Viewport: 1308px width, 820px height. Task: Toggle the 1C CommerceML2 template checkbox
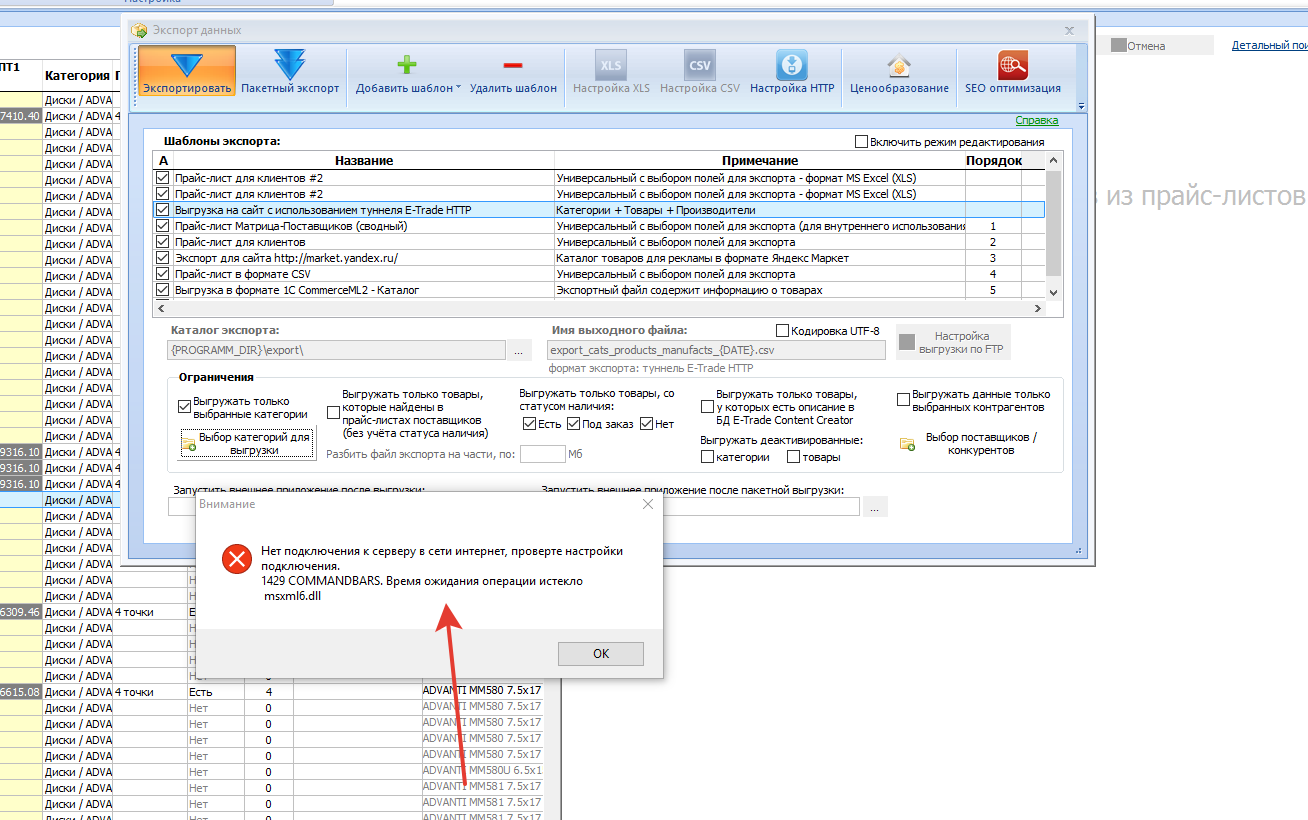coord(163,290)
